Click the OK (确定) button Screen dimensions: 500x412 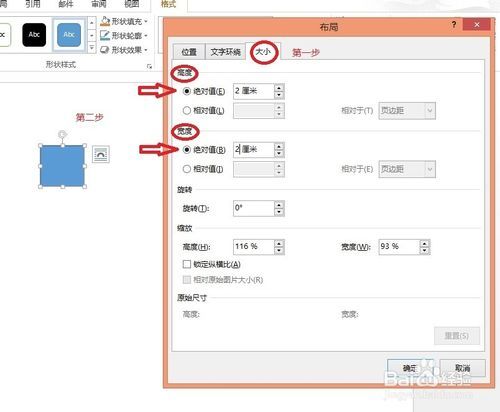410,368
